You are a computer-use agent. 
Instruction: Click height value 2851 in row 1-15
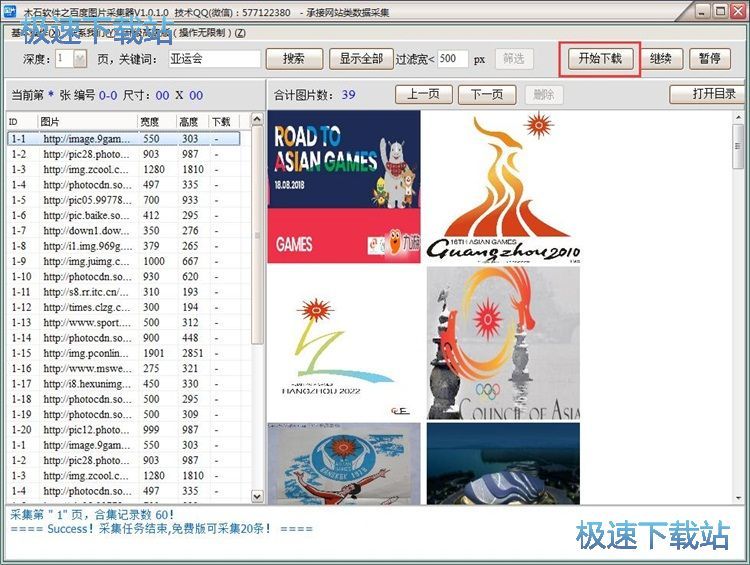193,353
